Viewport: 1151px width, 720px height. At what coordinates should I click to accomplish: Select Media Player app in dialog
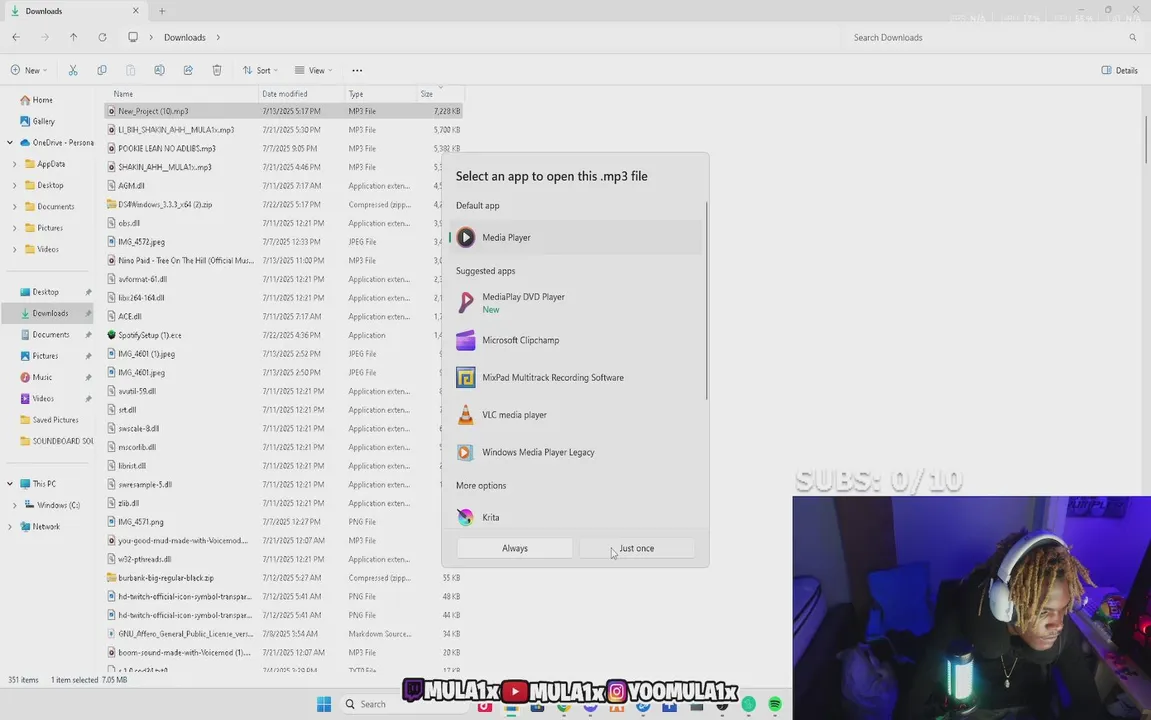tap(575, 238)
